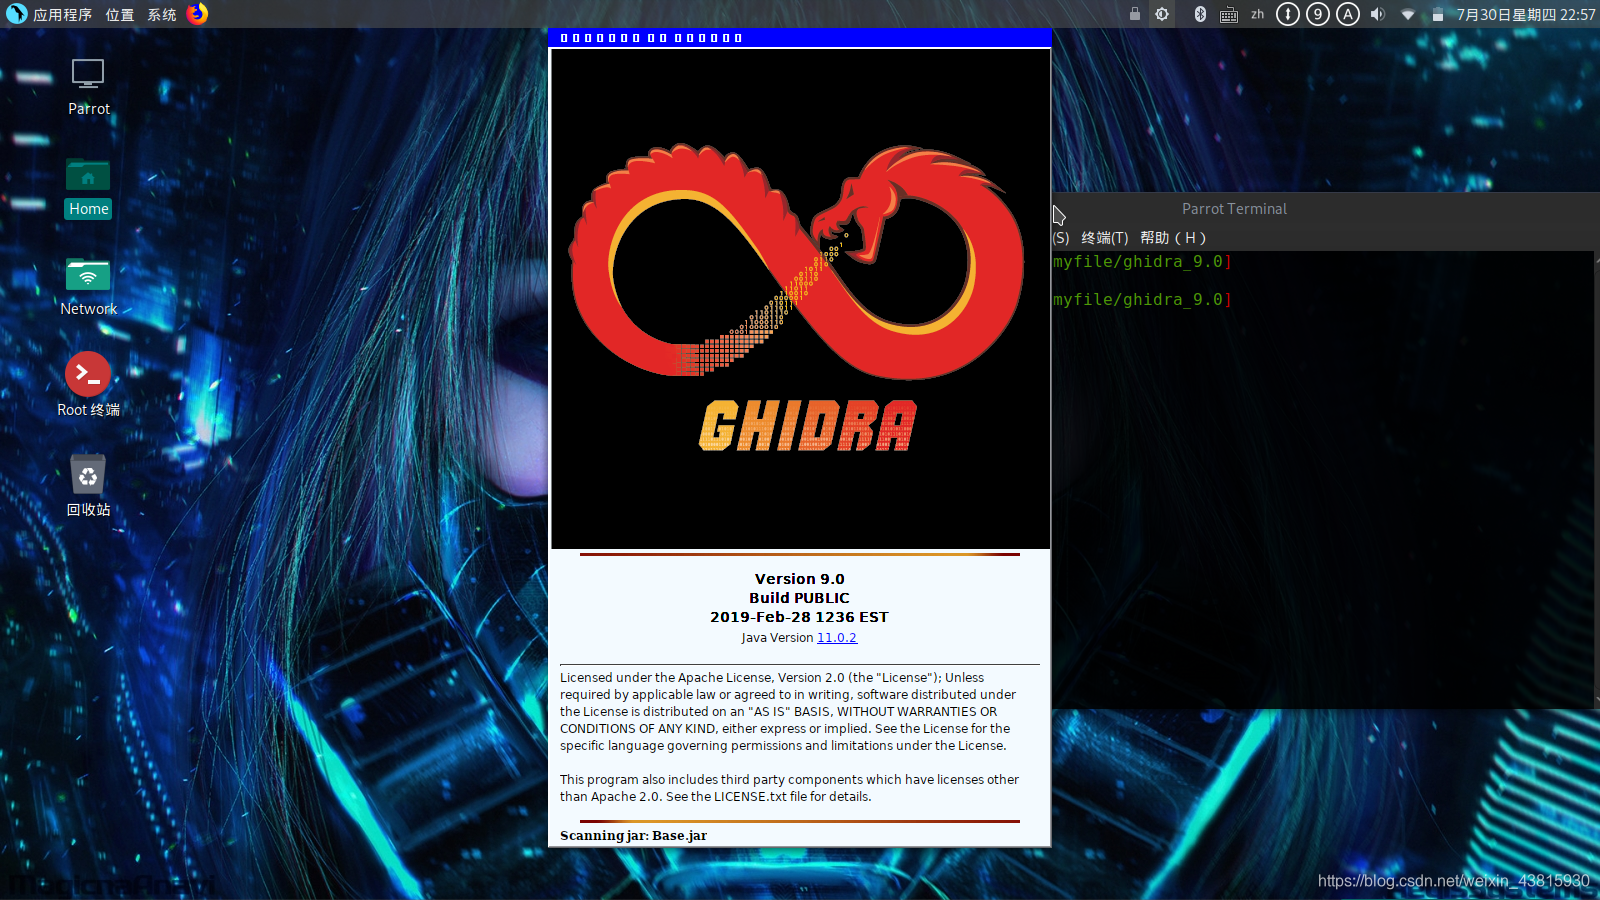Click the Parrot Terminal title bar
Image resolution: width=1600 pixels, height=900 pixels.
tap(1325, 208)
